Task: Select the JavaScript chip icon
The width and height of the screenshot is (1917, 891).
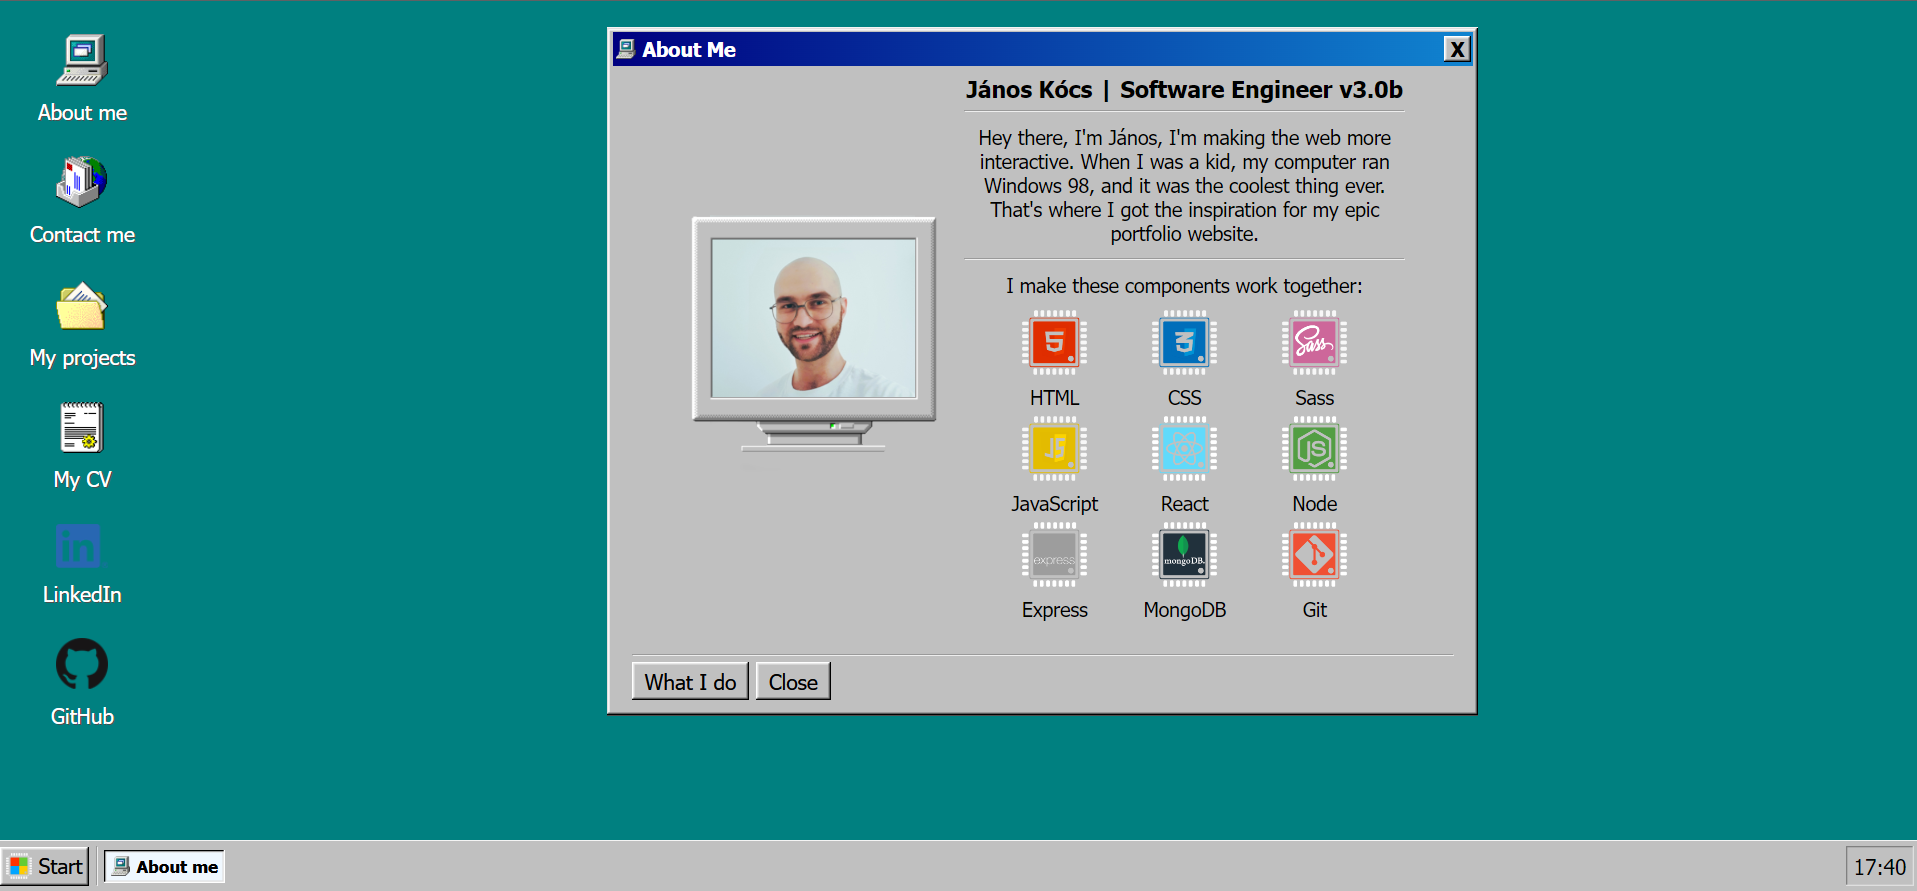Action: click(1054, 449)
